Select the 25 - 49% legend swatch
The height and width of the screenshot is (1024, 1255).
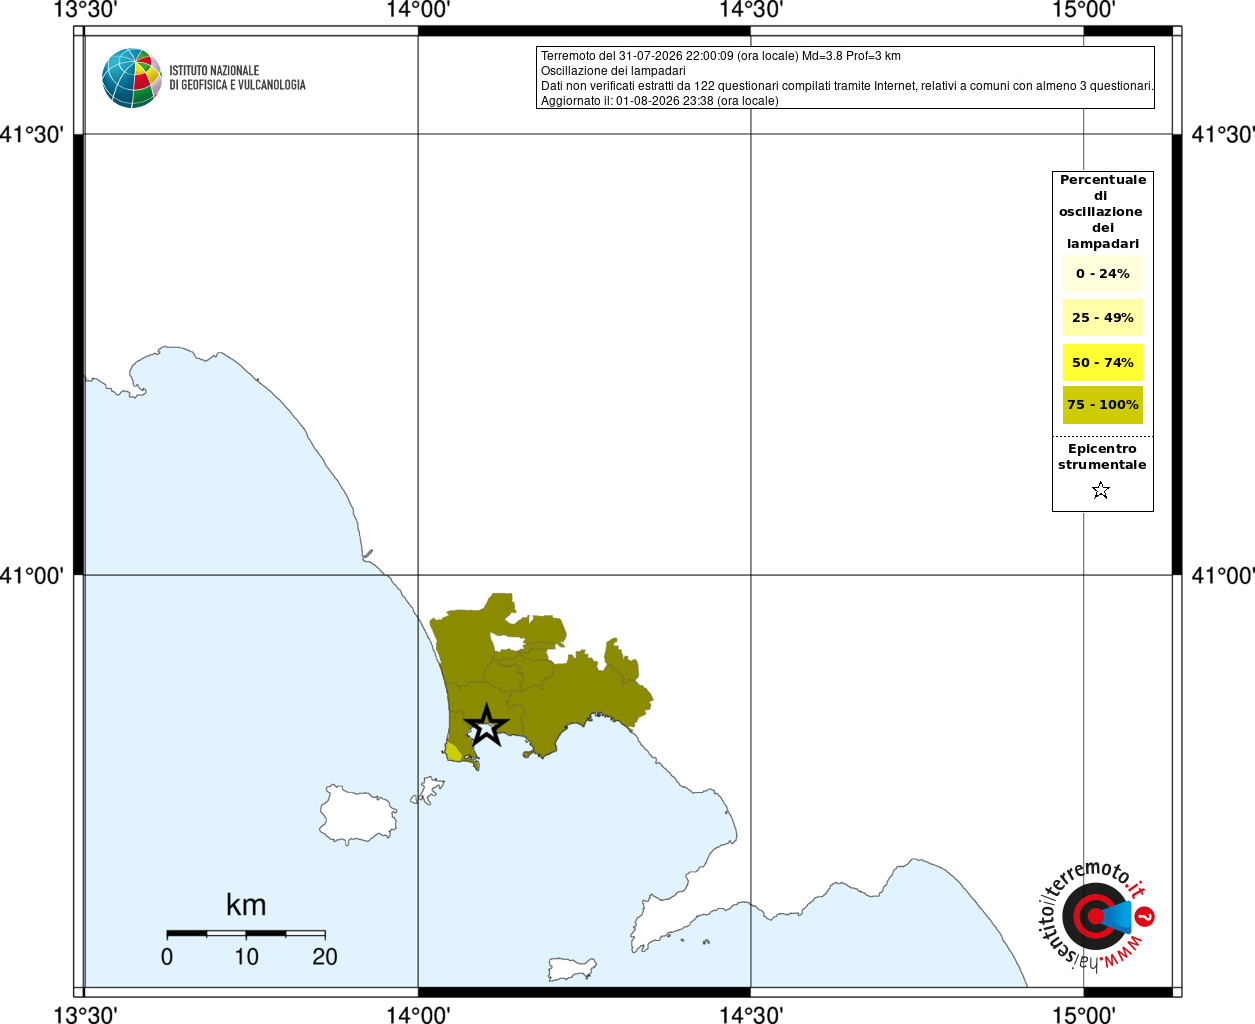[x=1103, y=318]
